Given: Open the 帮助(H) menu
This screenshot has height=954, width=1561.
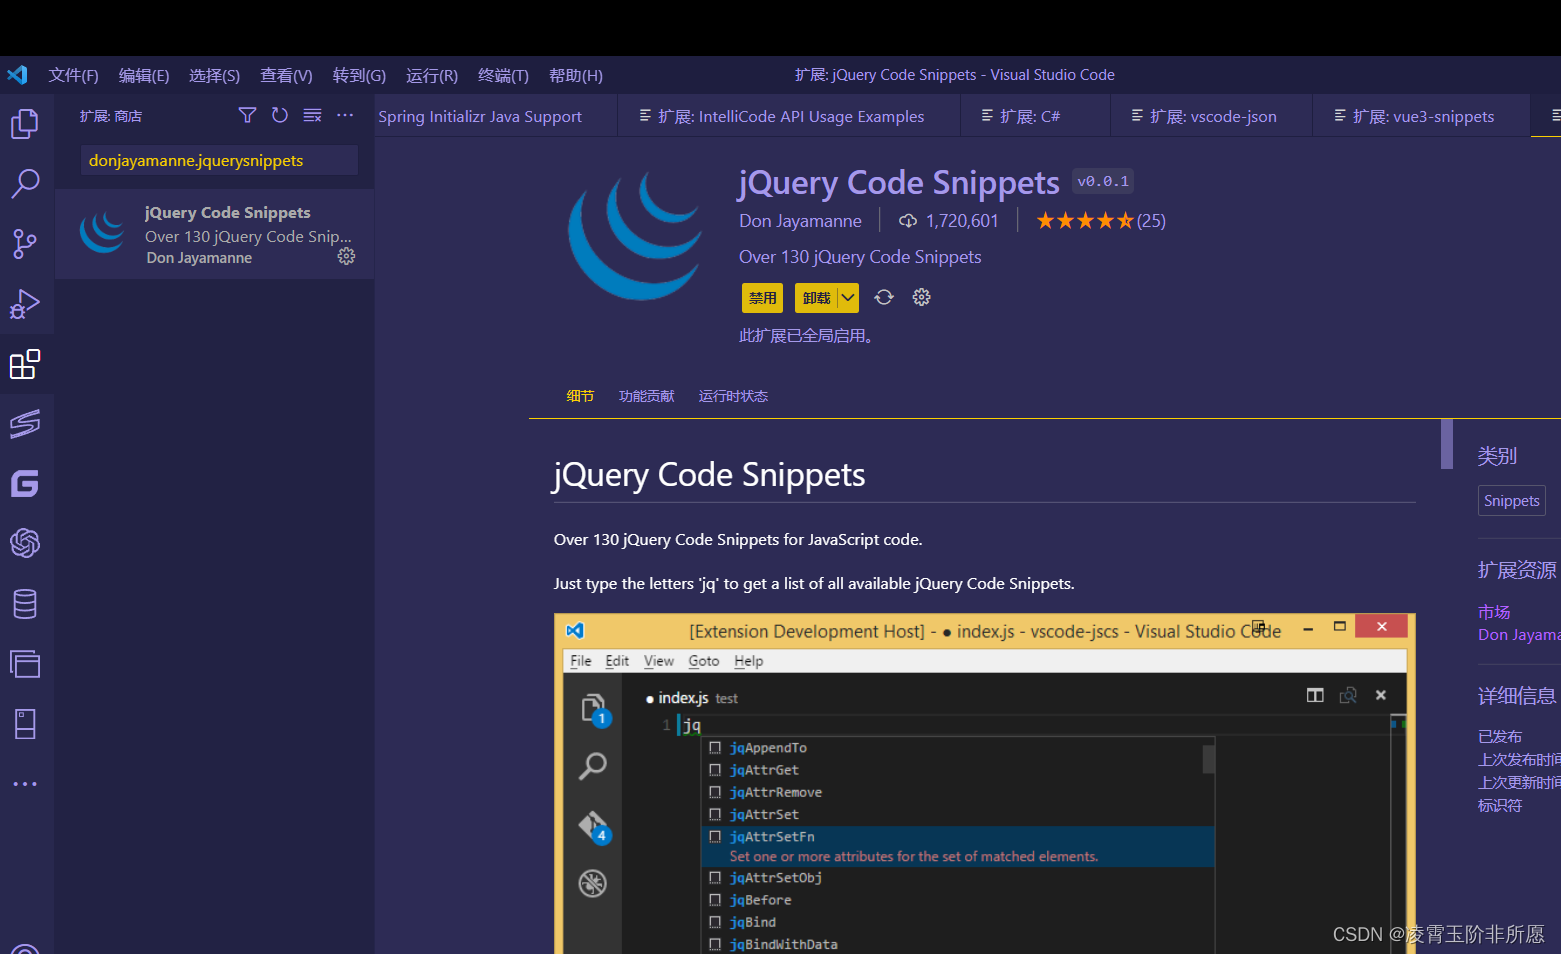Looking at the screenshot, I should coord(576,75).
